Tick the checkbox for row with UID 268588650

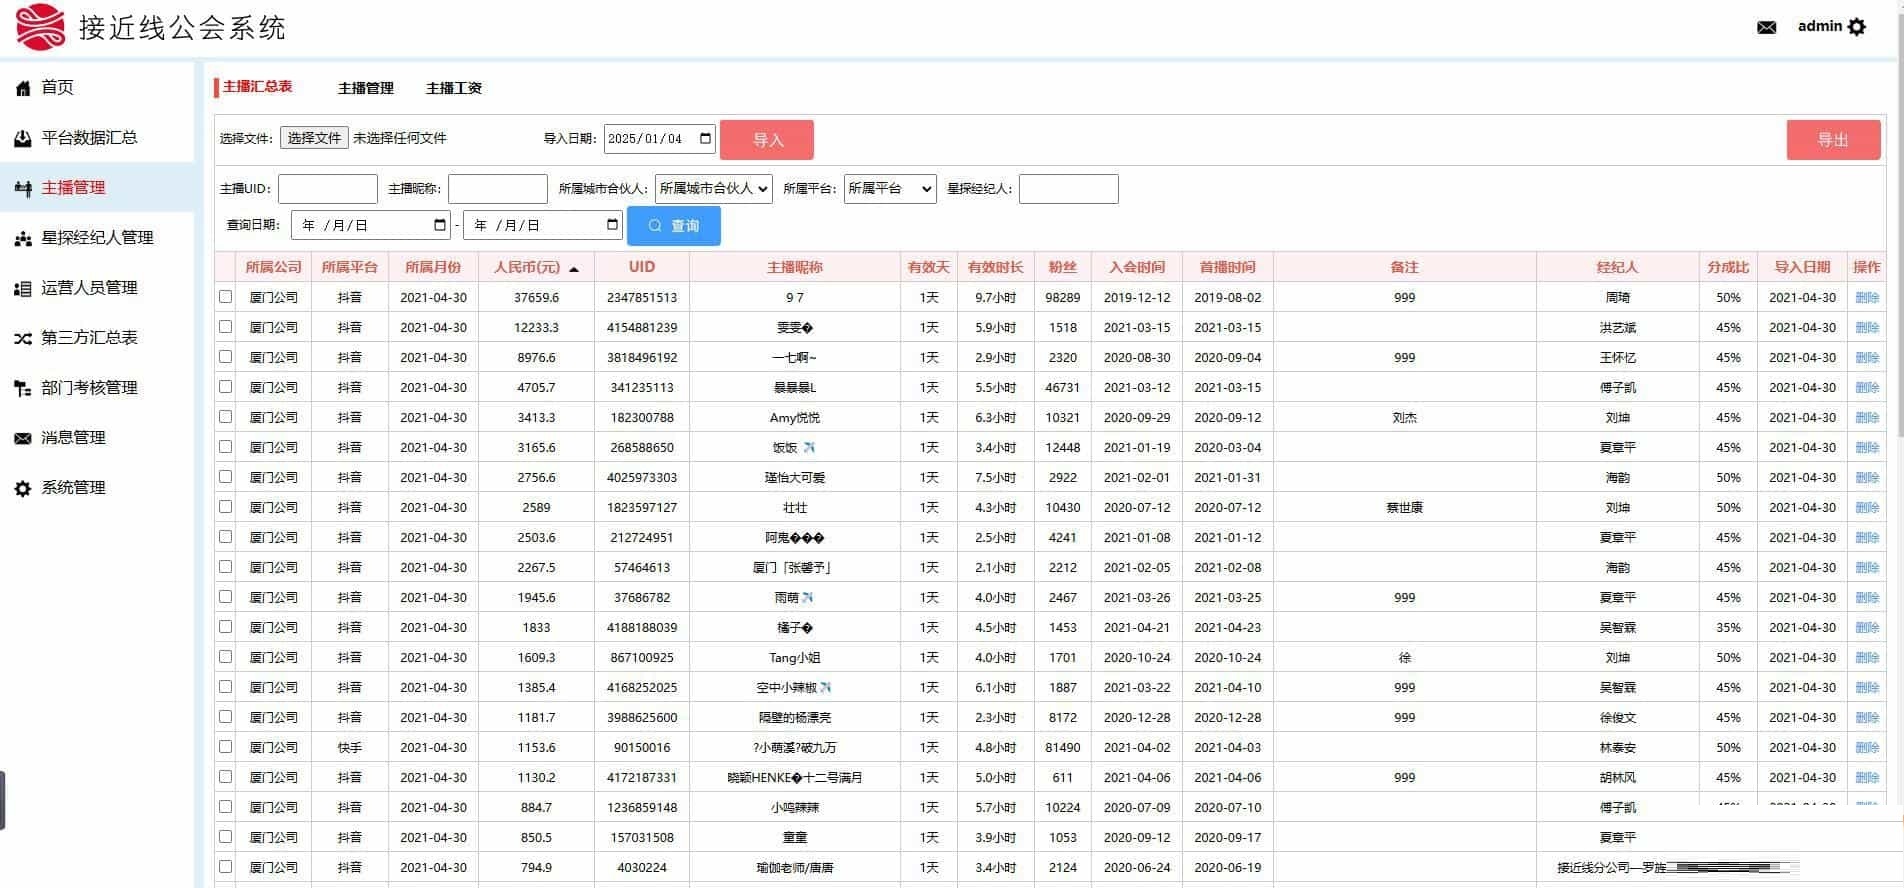pyautogui.click(x=225, y=447)
